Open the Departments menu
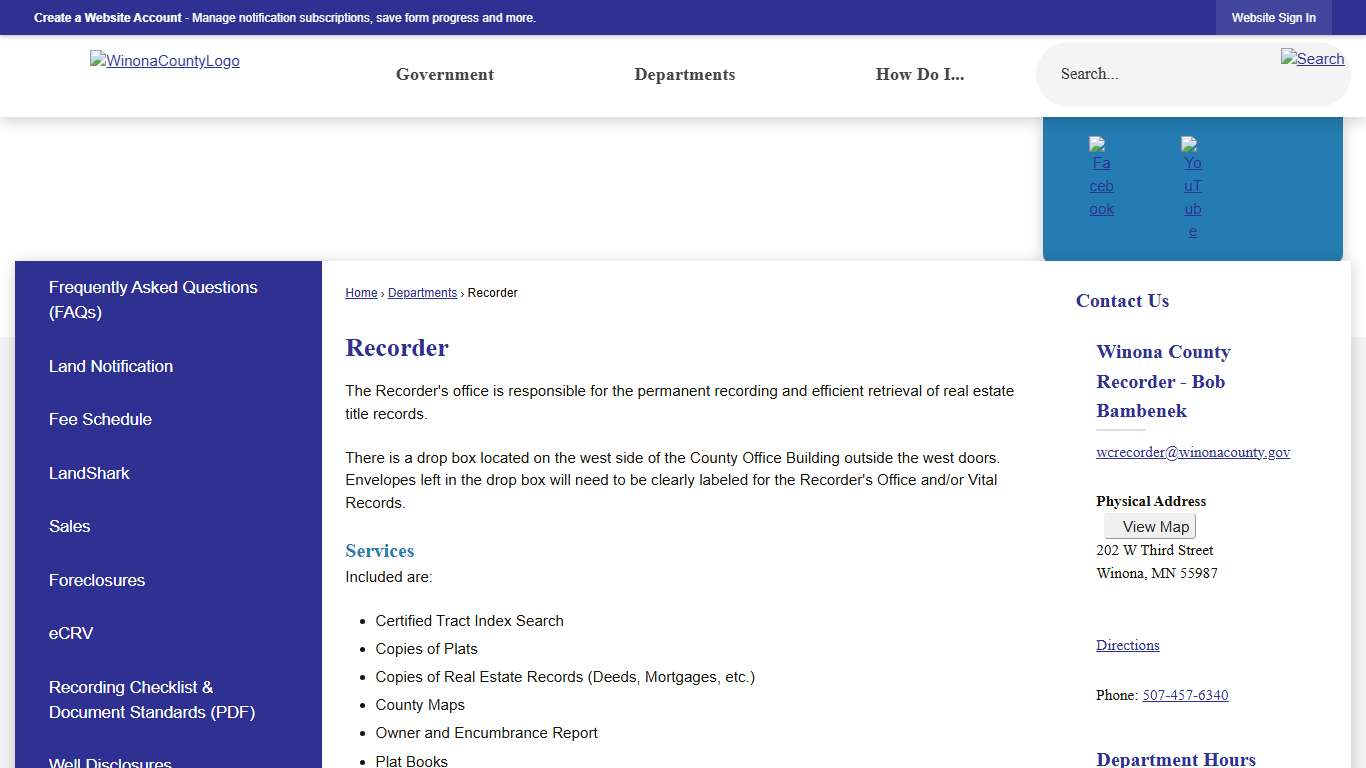 point(684,75)
